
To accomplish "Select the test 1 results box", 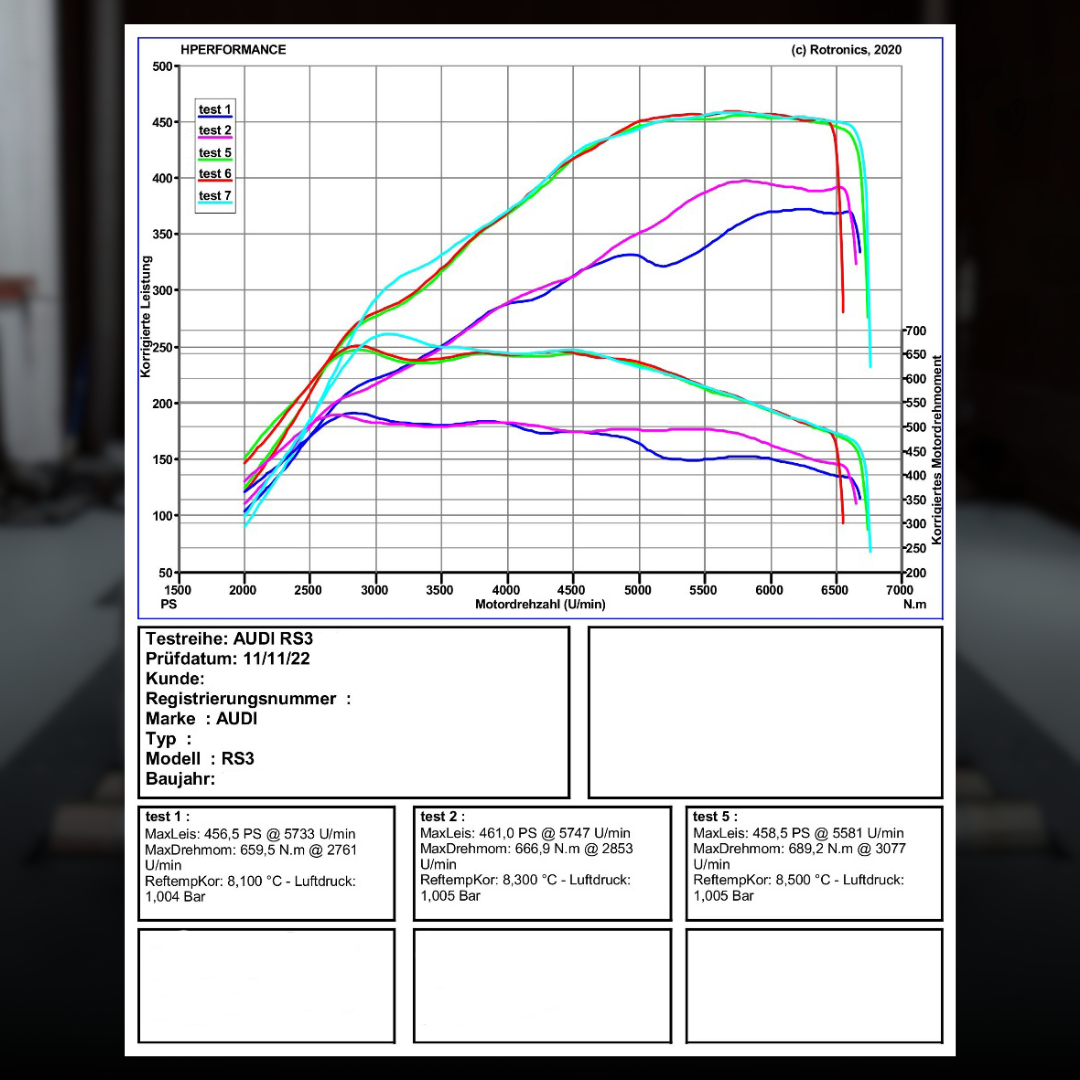I will [266, 863].
